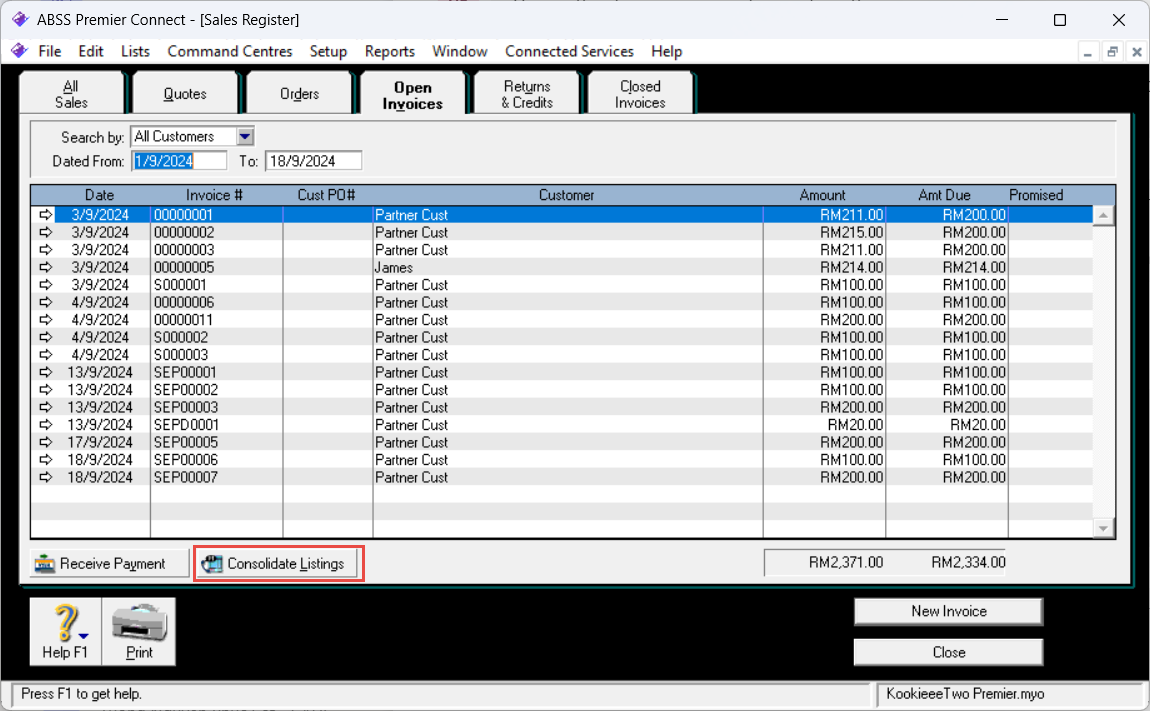Click the Dated From date field

[179, 161]
